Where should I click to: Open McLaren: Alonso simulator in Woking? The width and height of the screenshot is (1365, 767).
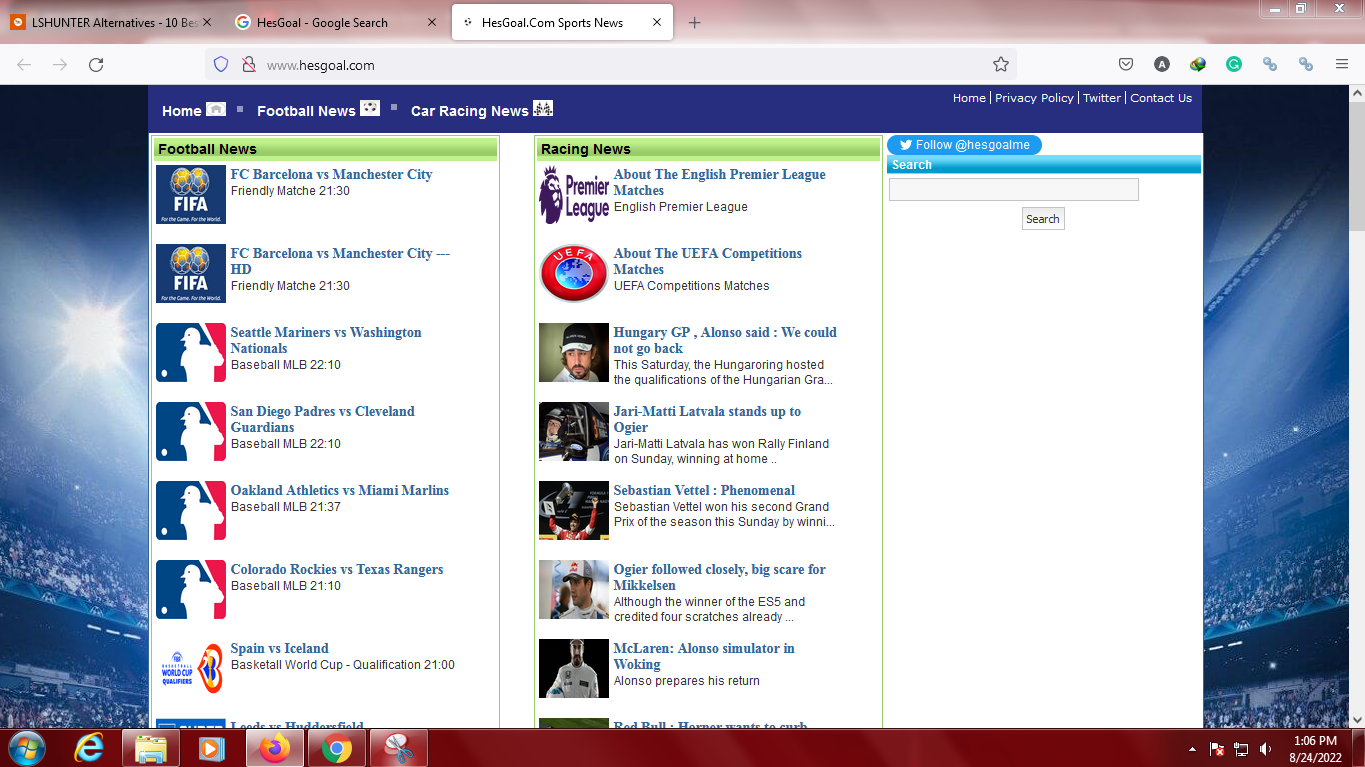(704, 656)
